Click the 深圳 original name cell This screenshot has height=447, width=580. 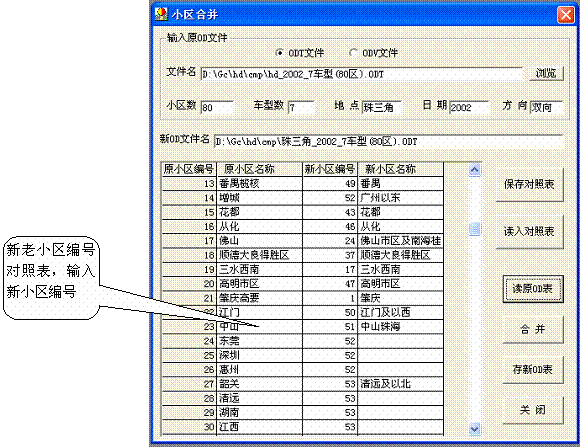point(260,355)
